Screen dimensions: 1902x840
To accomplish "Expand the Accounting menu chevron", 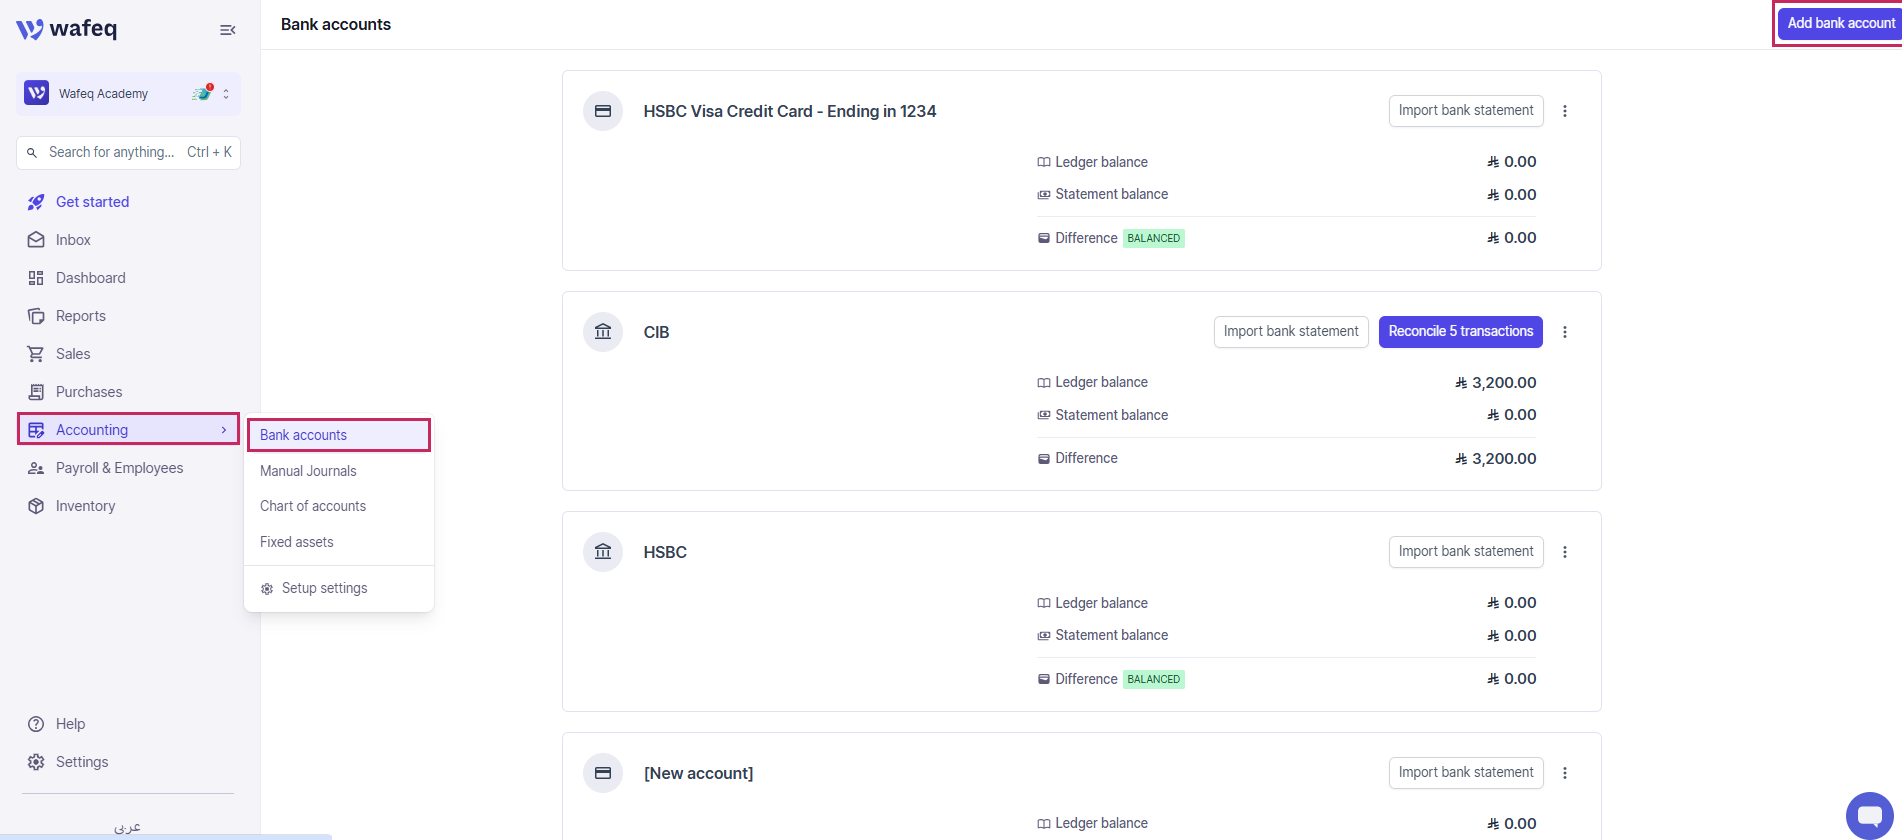I will click(x=224, y=430).
